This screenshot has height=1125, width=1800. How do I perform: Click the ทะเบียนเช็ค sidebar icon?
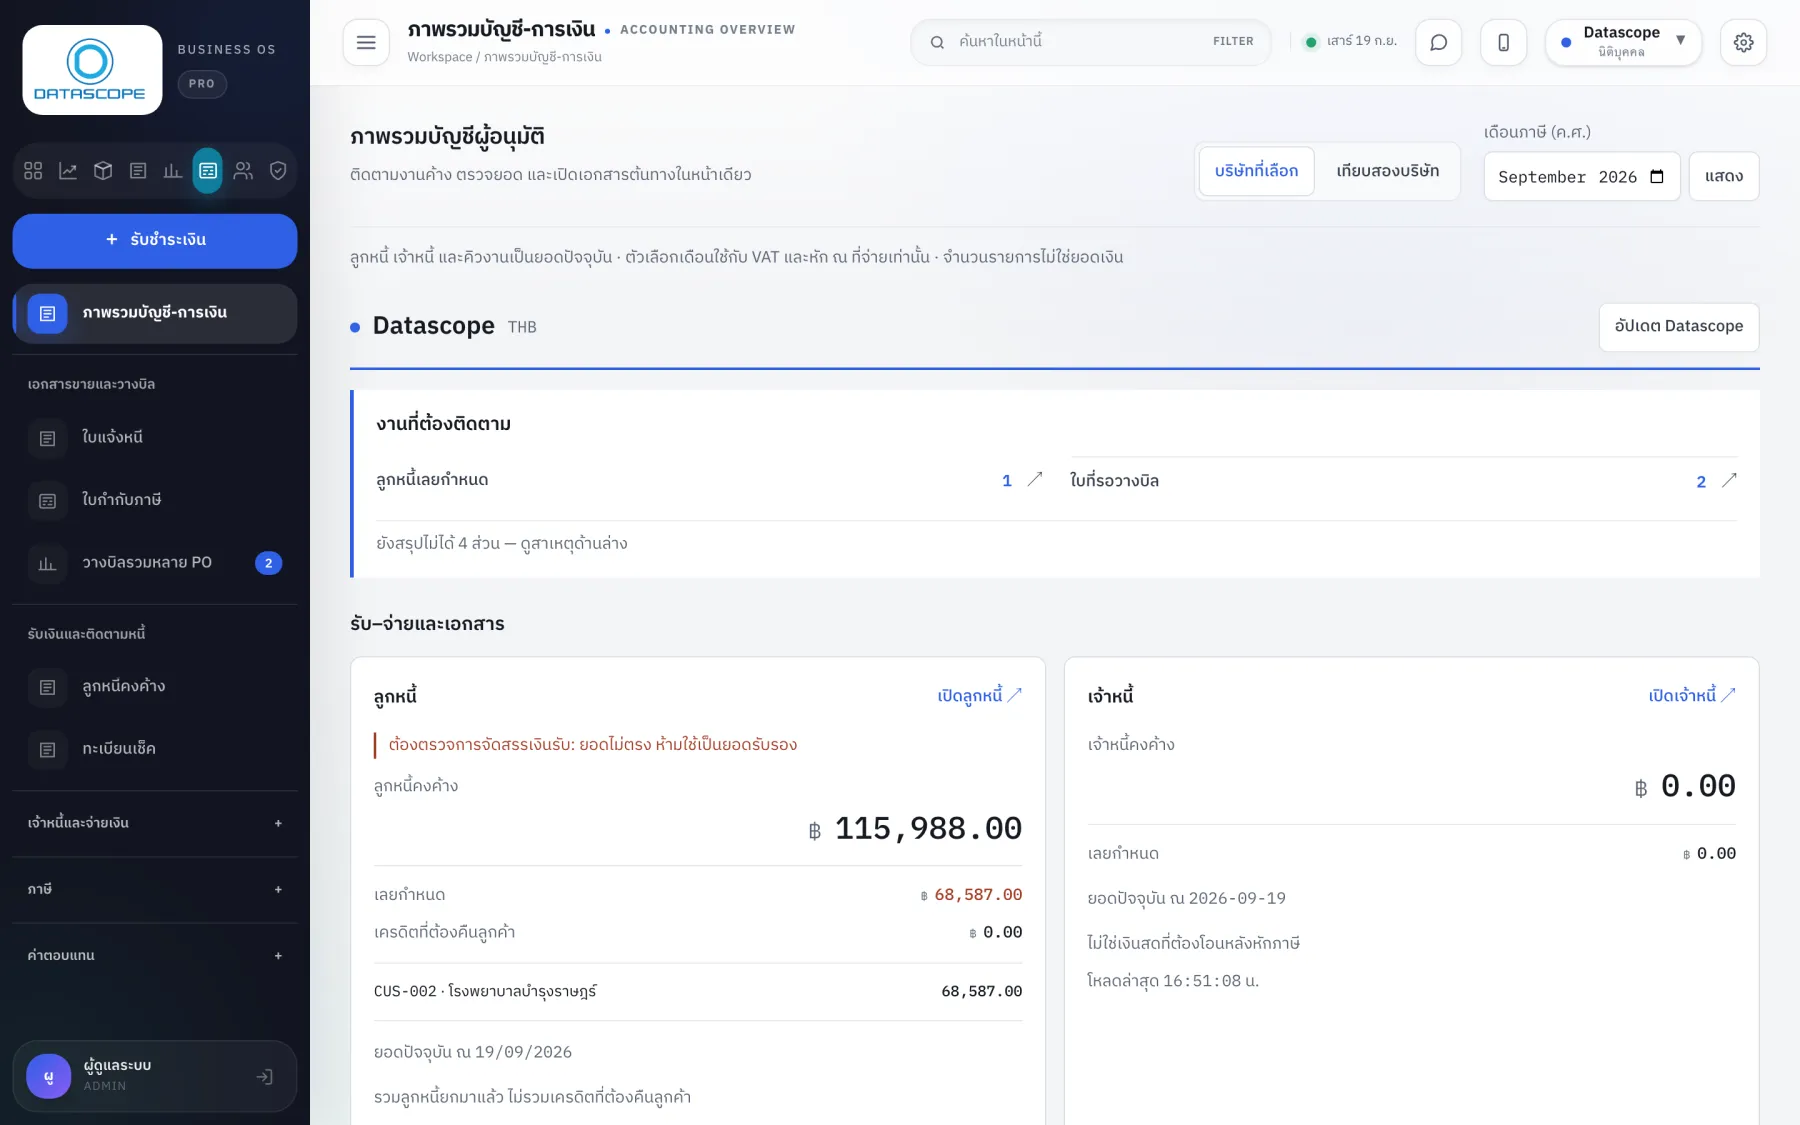47,749
